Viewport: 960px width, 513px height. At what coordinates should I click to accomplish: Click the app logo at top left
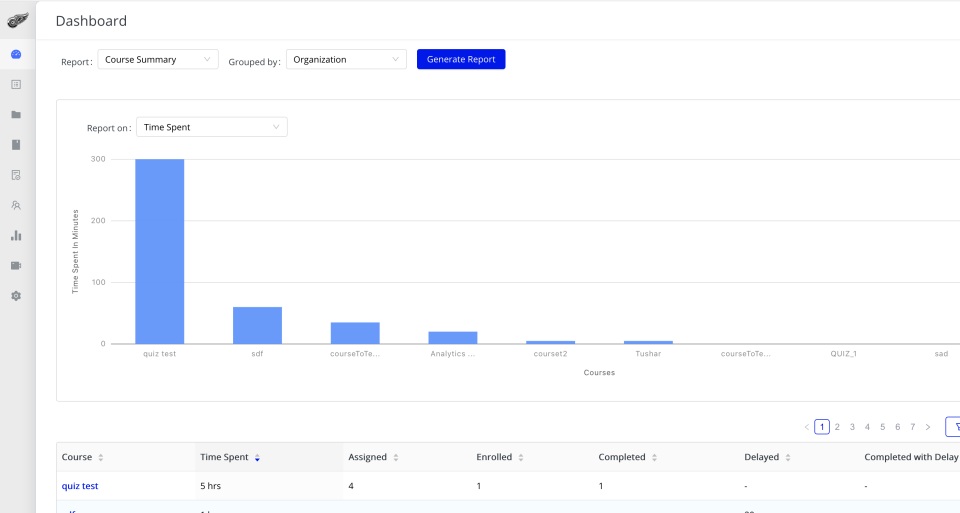tap(17, 20)
